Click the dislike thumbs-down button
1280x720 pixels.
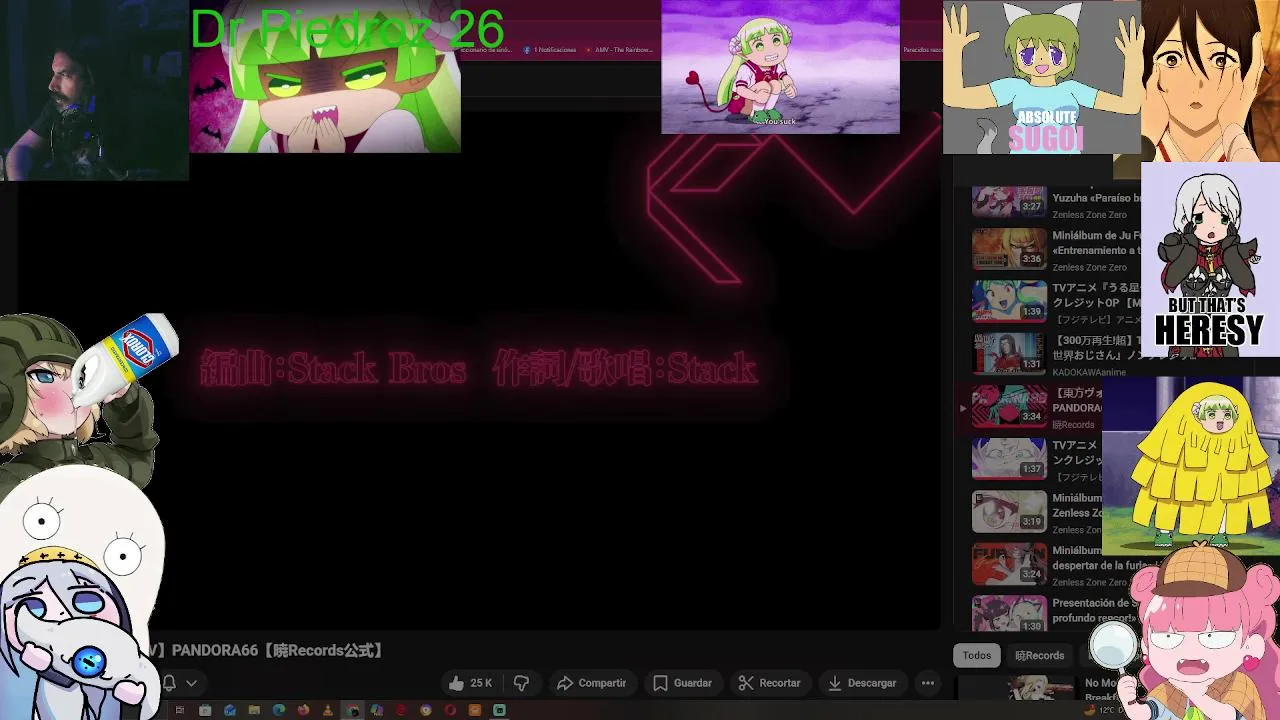click(x=521, y=683)
